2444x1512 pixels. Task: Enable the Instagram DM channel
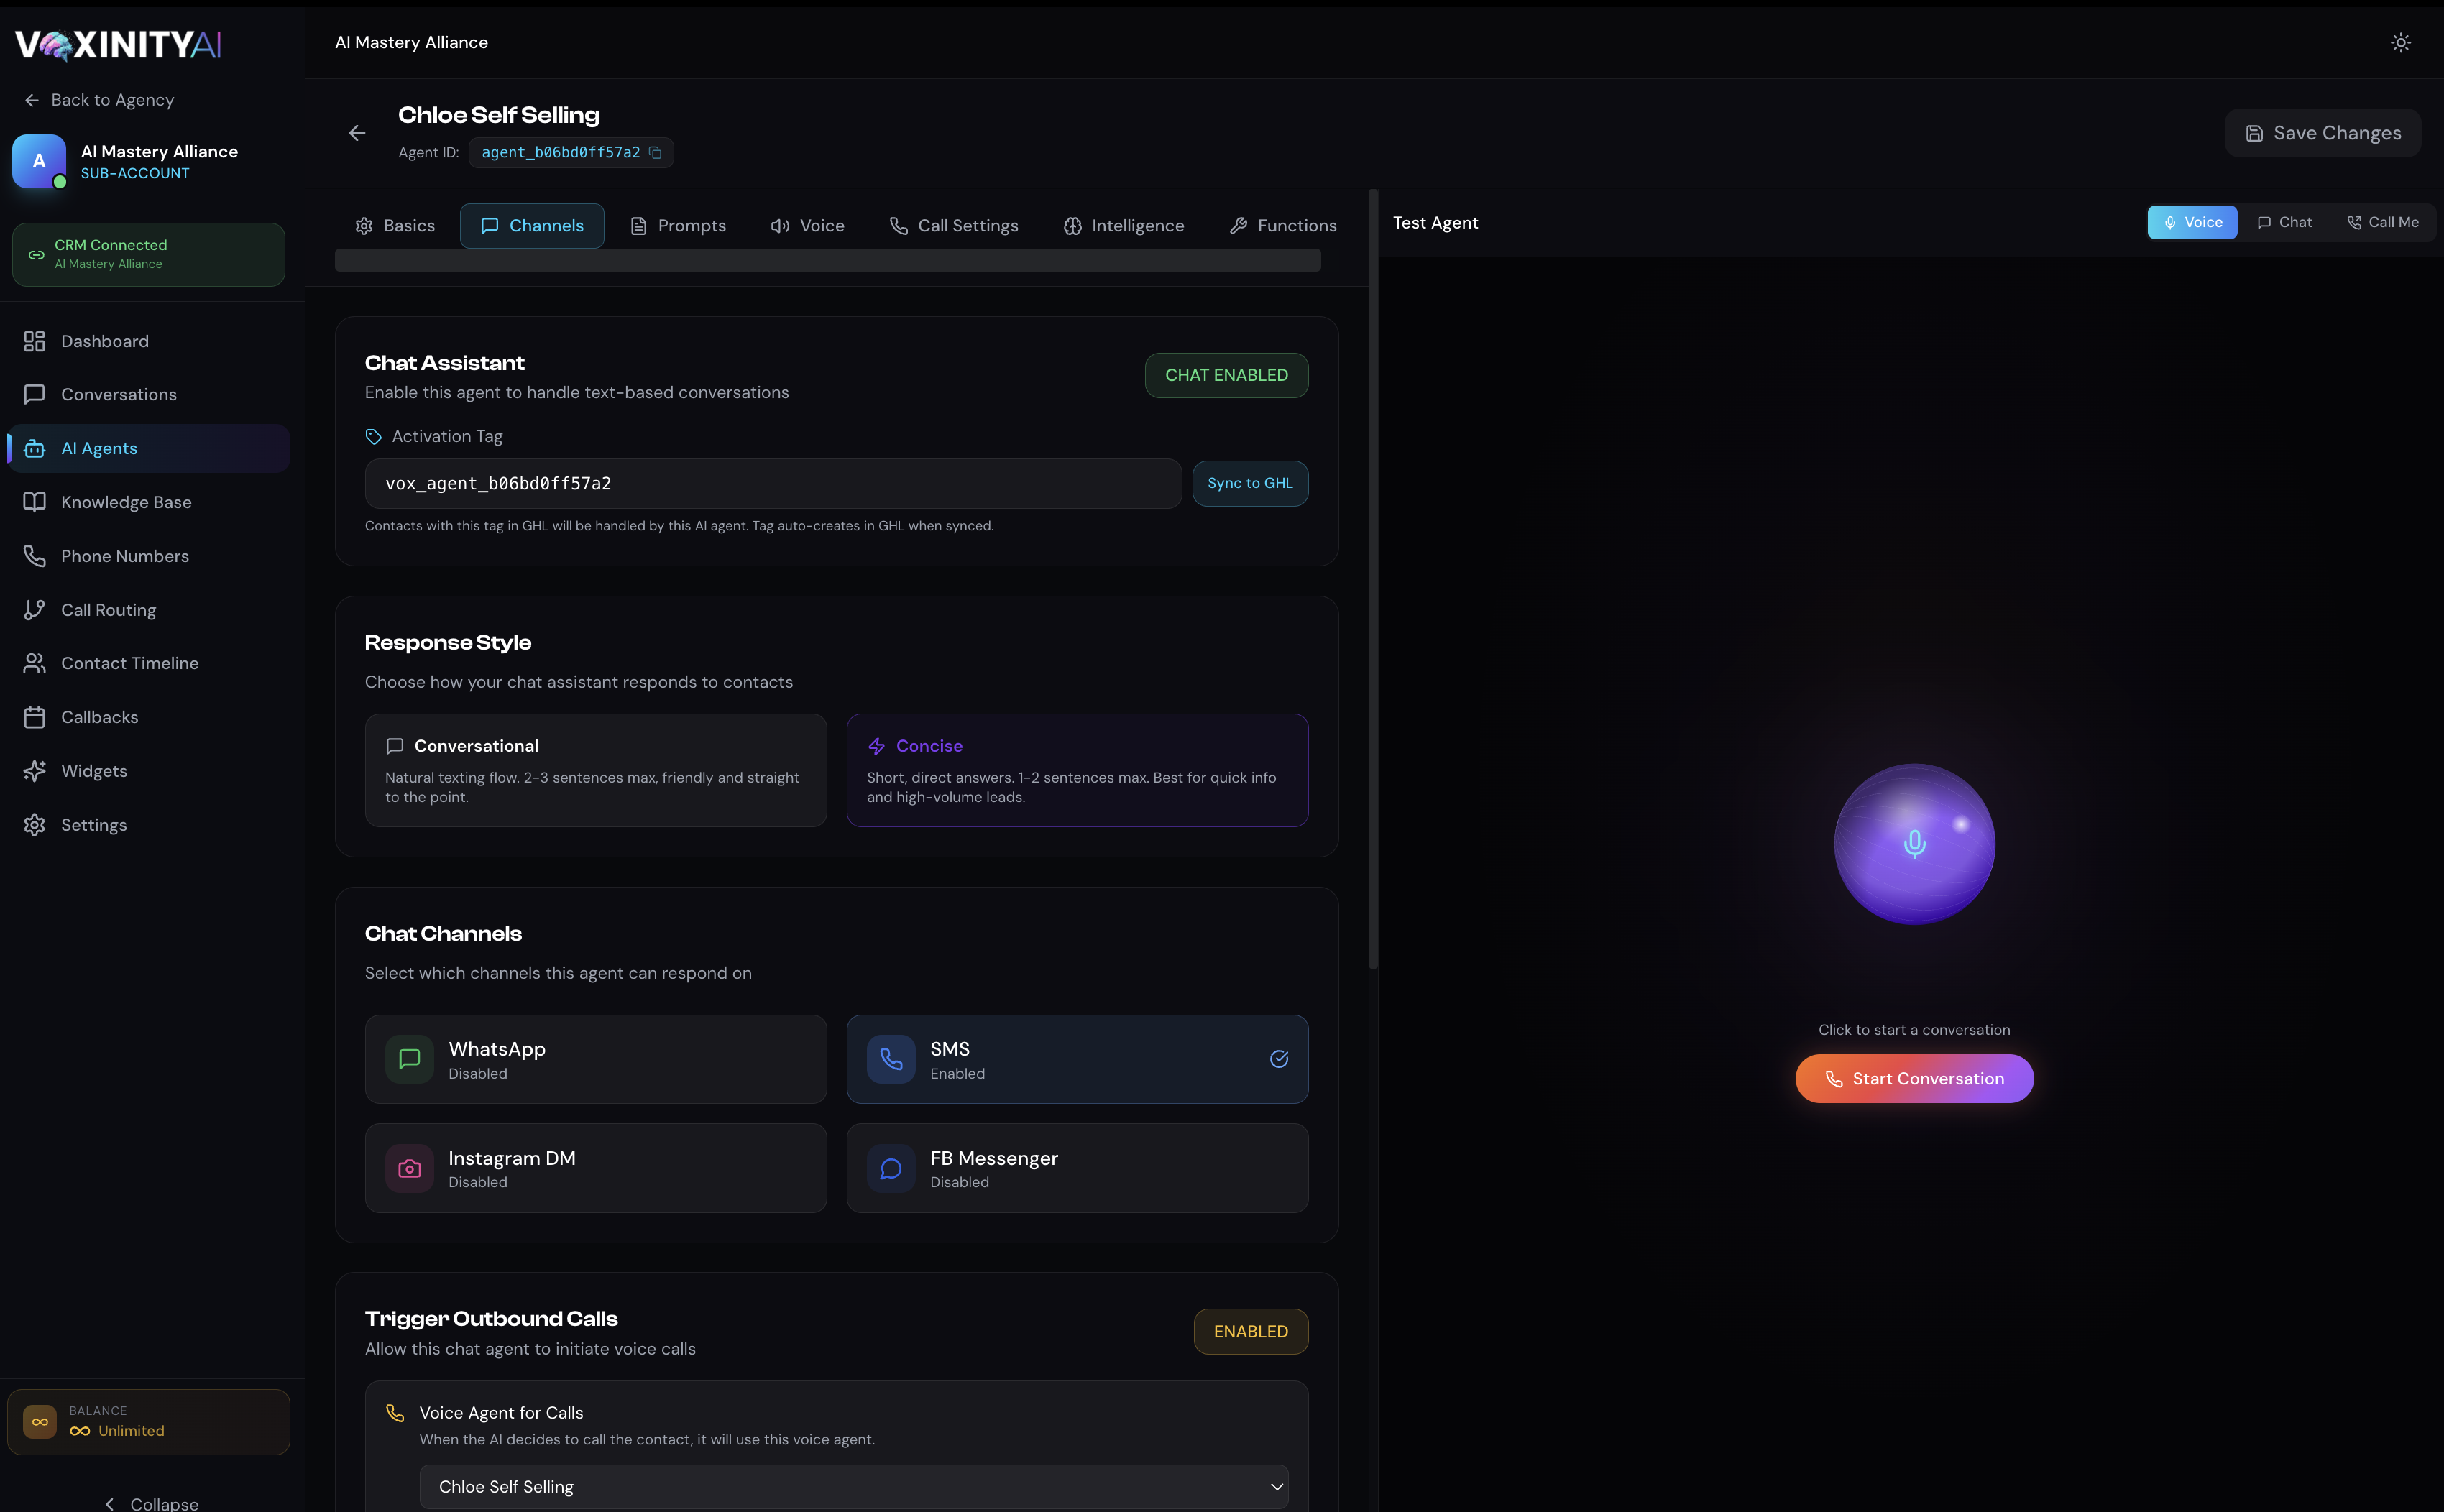click(x=595, y=1168)
